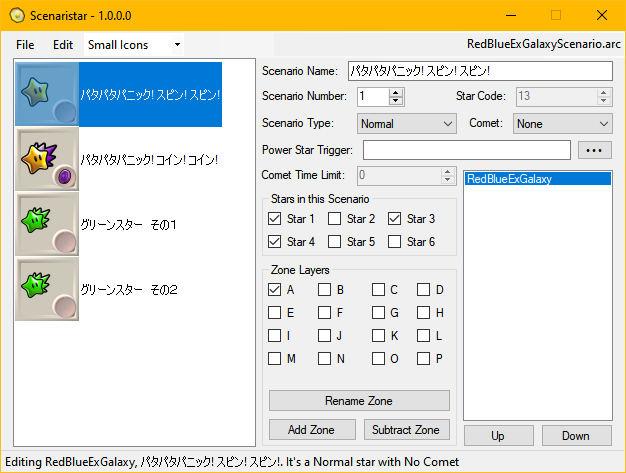Viewport: 626px width, 473px height.
Task: Open the Scenario Type dropdown
Action: coord(406,124)
